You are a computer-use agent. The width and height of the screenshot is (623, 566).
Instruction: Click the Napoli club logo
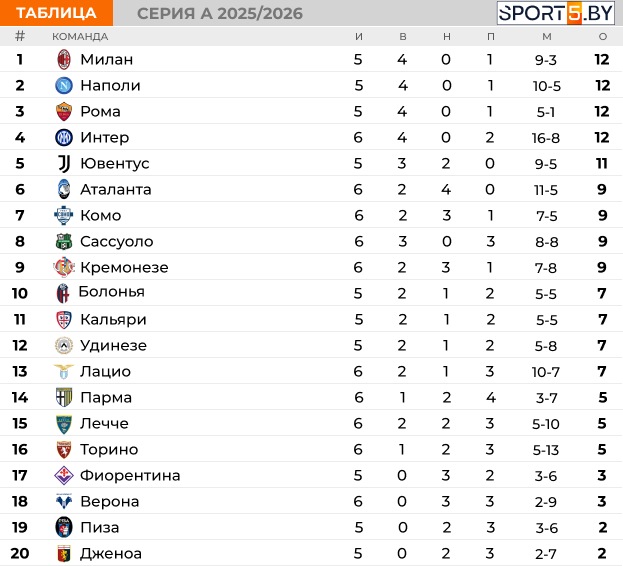pyautogui.click(x=64, y=85)
